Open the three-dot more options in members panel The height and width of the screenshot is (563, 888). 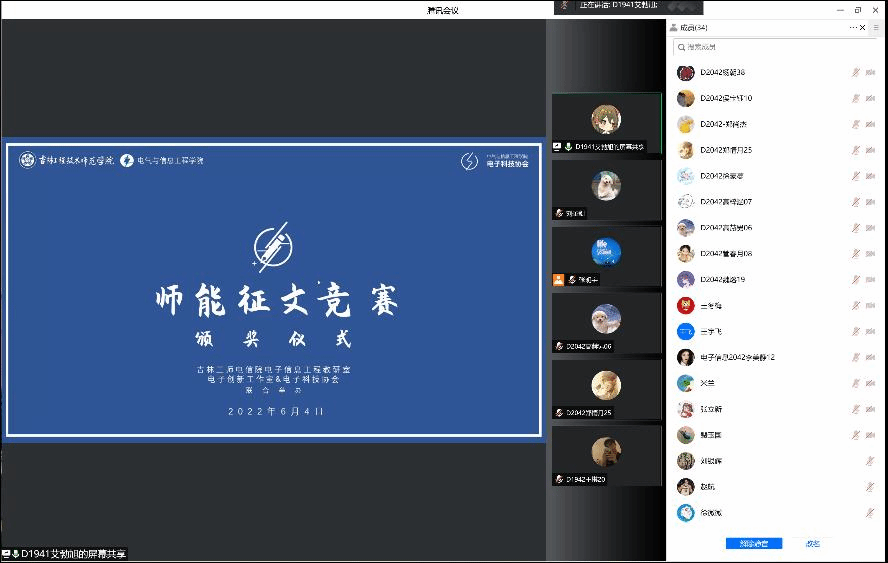[853, 28]
